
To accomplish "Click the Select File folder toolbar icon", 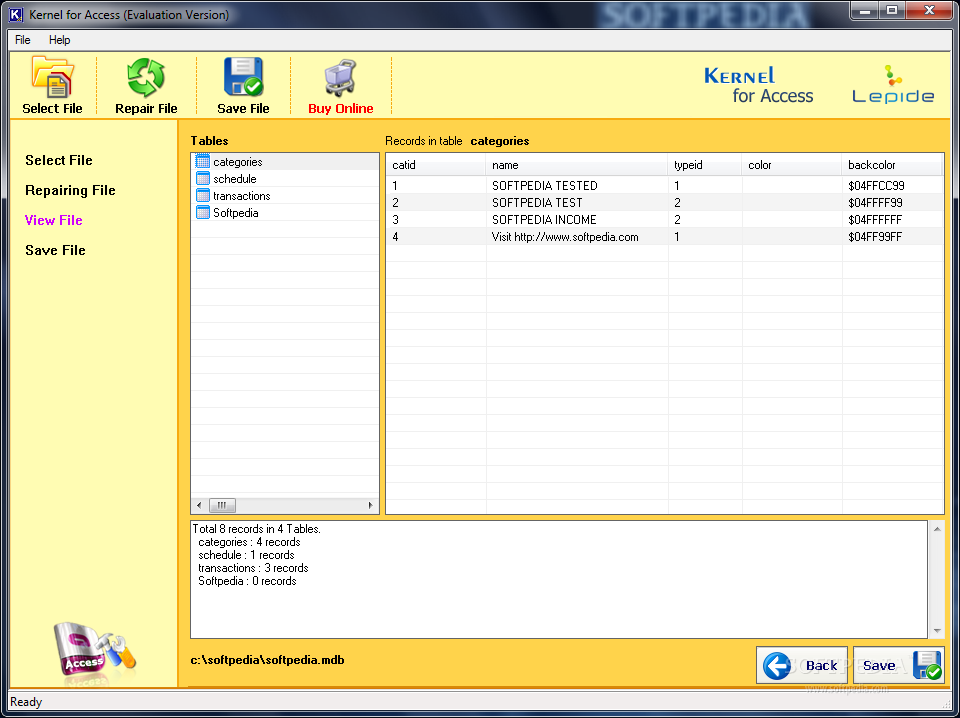I will [53, 77].
